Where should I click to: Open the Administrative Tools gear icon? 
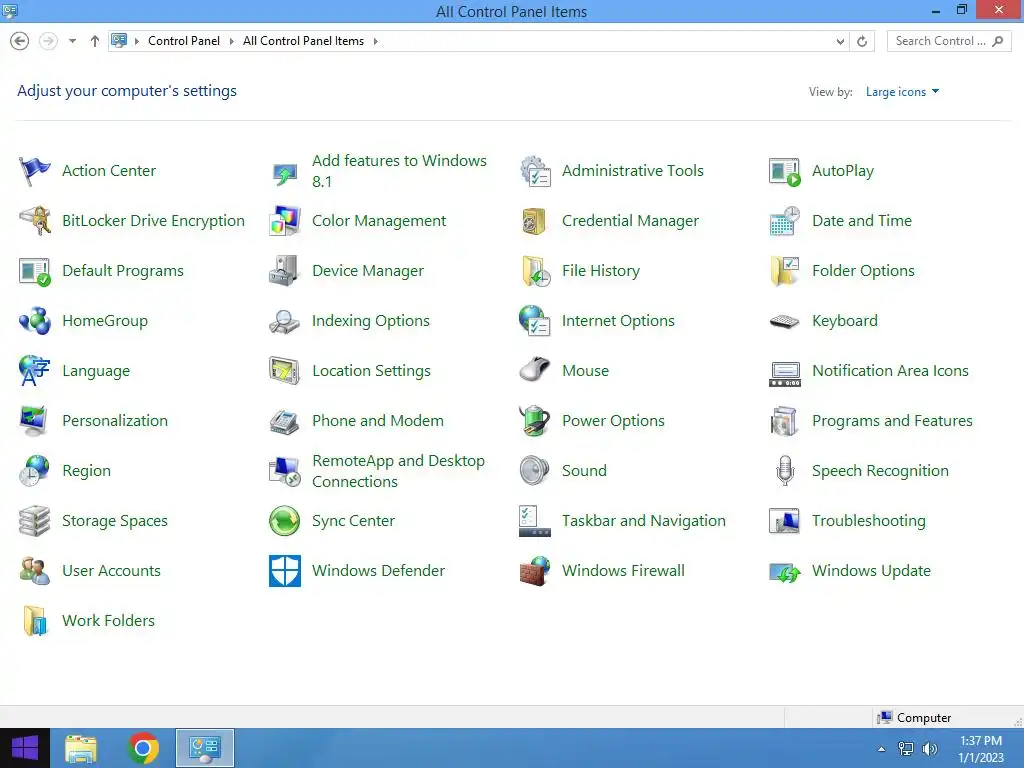click(x=535, y=171)
